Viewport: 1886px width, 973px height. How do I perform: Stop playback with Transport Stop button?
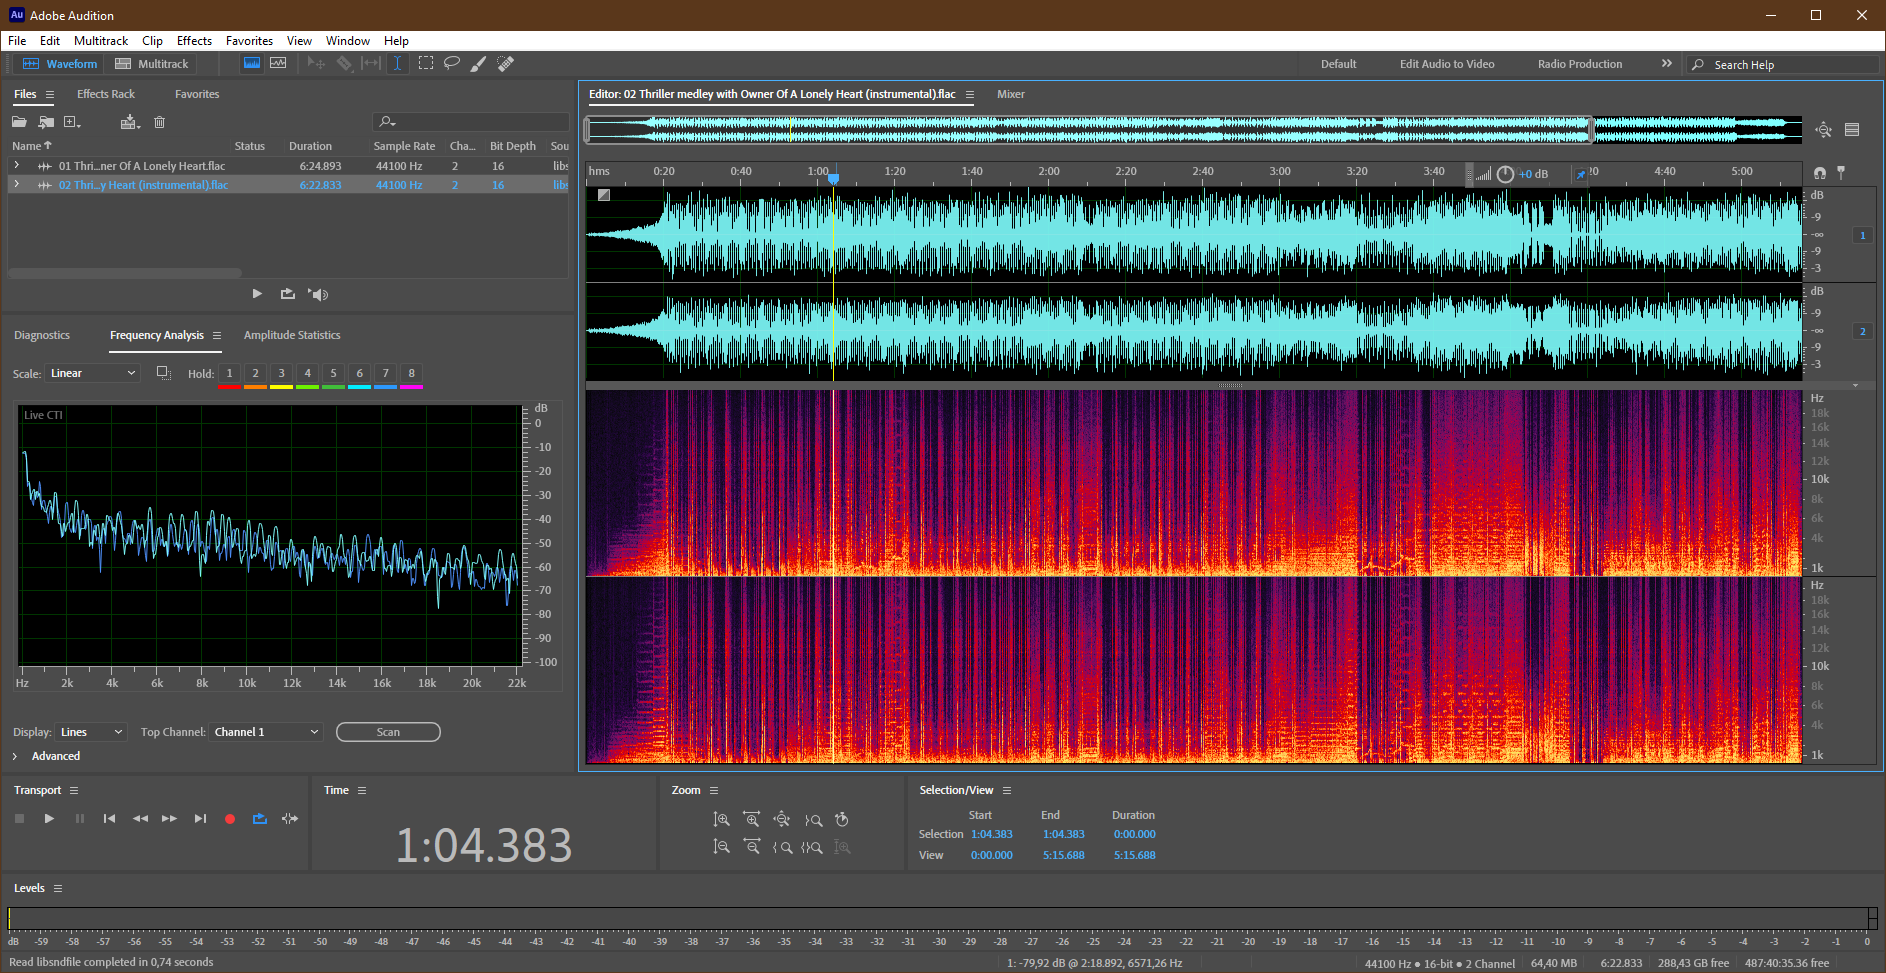19,819
